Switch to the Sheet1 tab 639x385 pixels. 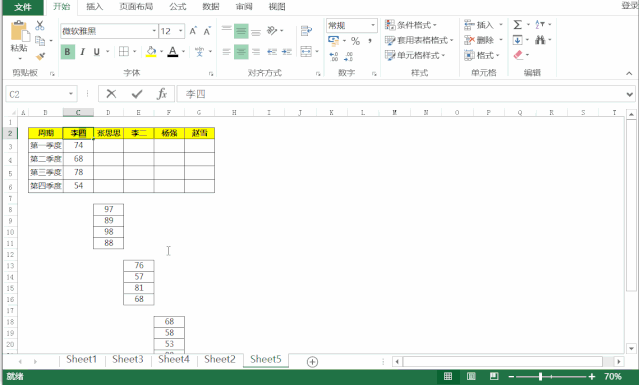(82, 359)
